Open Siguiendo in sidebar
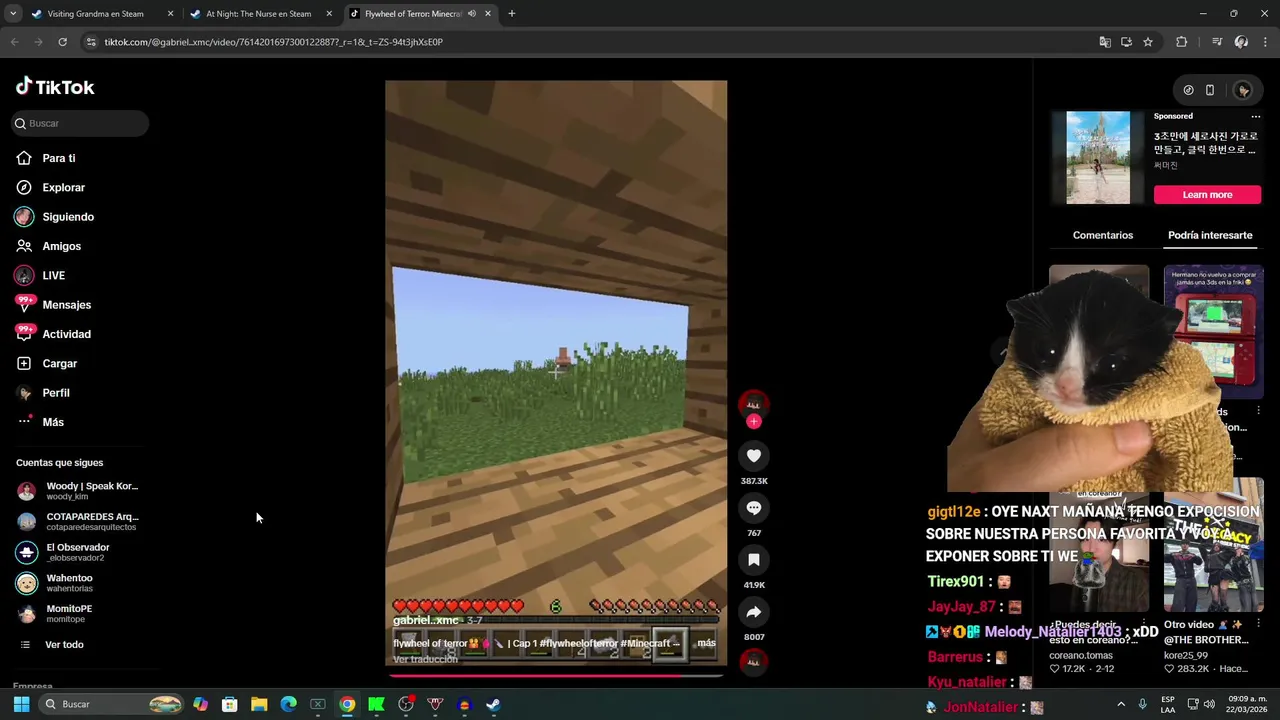This screenshot has height=720, width=1280. coord(68,217)
